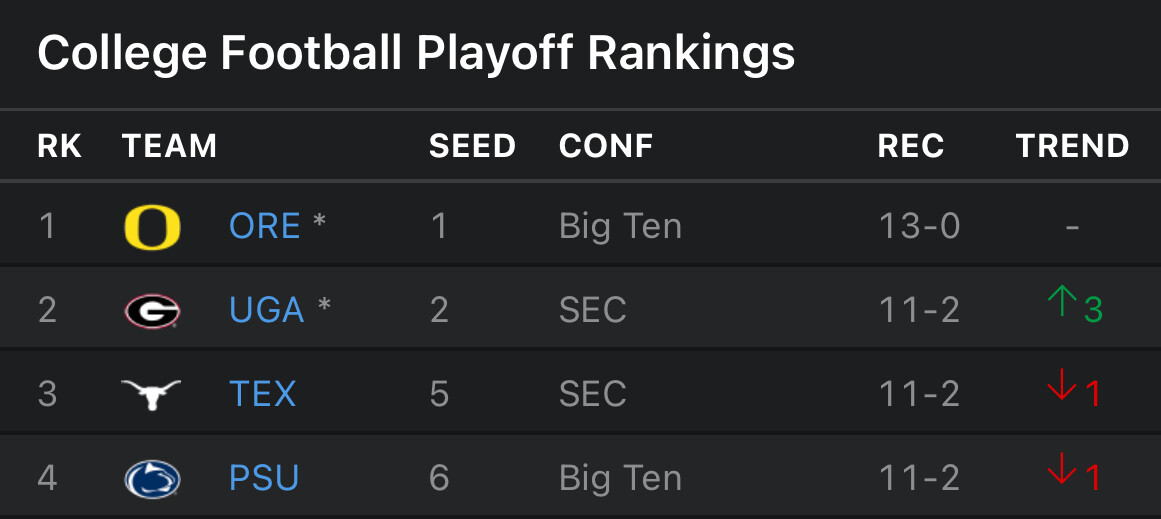Click the green up arrow for UGA
The width and height of the screenshot is (1161, 519).
coord(1062,301)
